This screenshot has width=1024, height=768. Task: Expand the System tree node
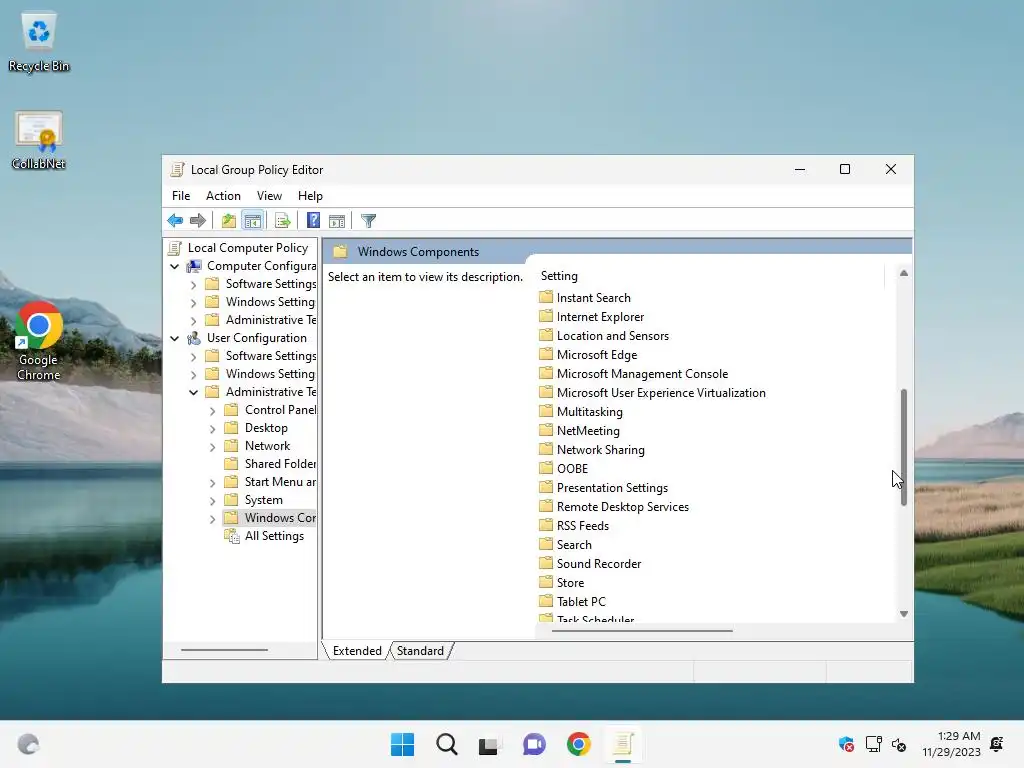[x=212, y=501]
